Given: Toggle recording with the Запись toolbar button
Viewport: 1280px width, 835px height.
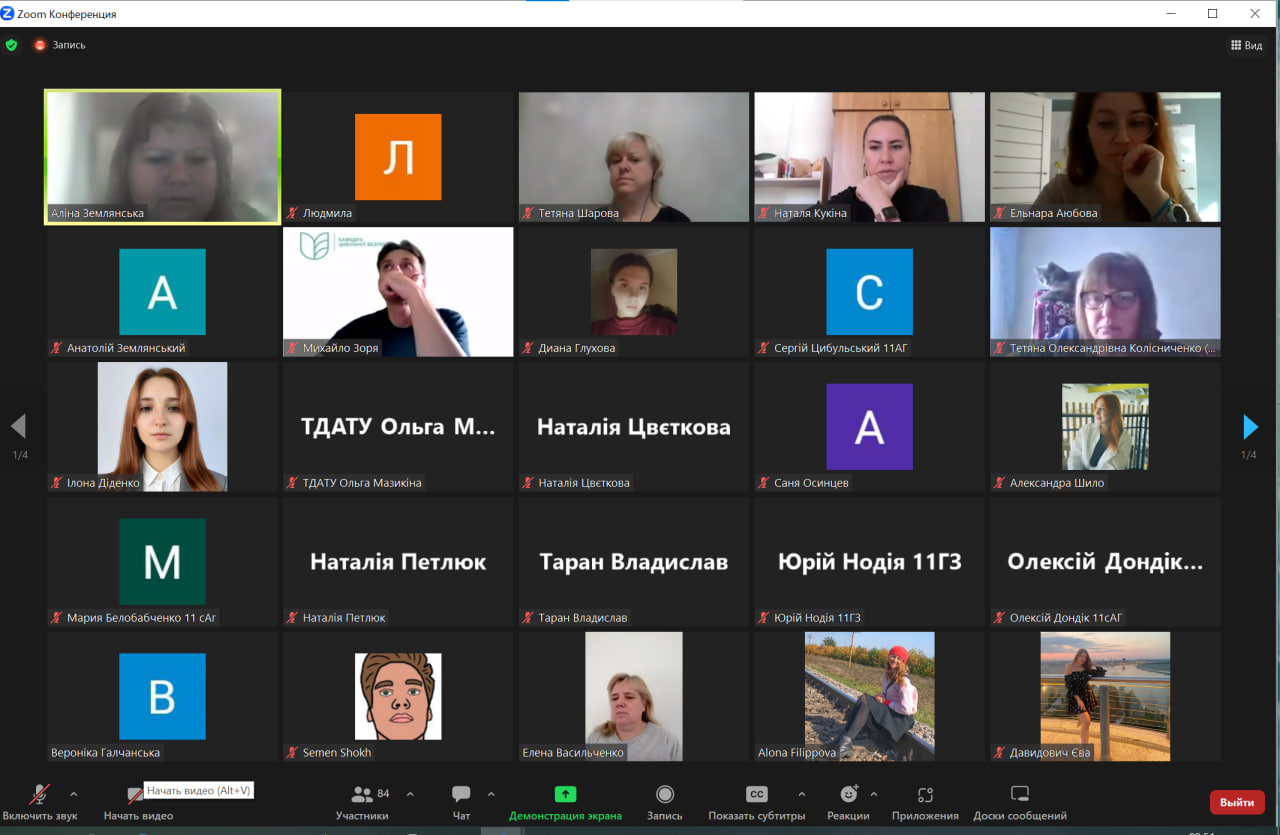Looking at the screenshot, I should 665,802.
